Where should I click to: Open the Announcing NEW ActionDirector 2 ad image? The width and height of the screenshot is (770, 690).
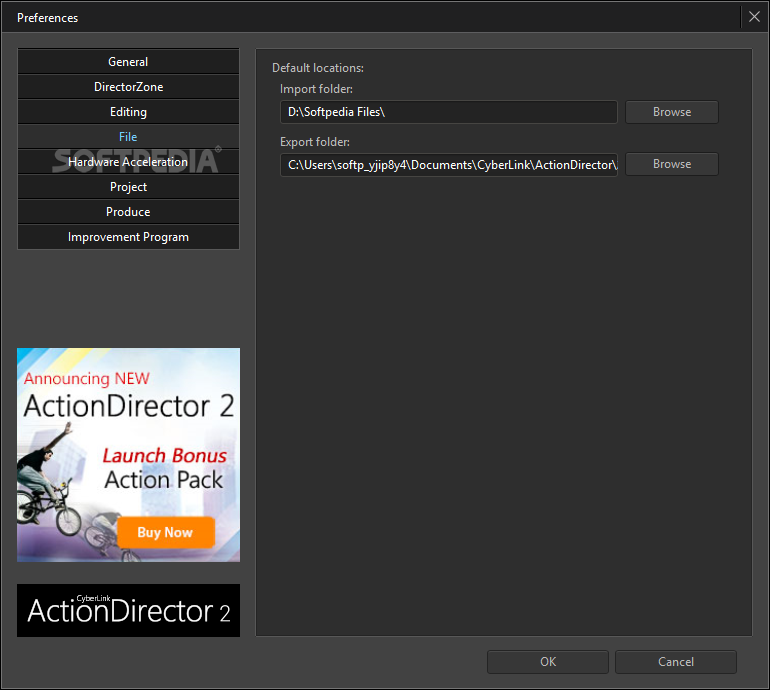[128, 455]
